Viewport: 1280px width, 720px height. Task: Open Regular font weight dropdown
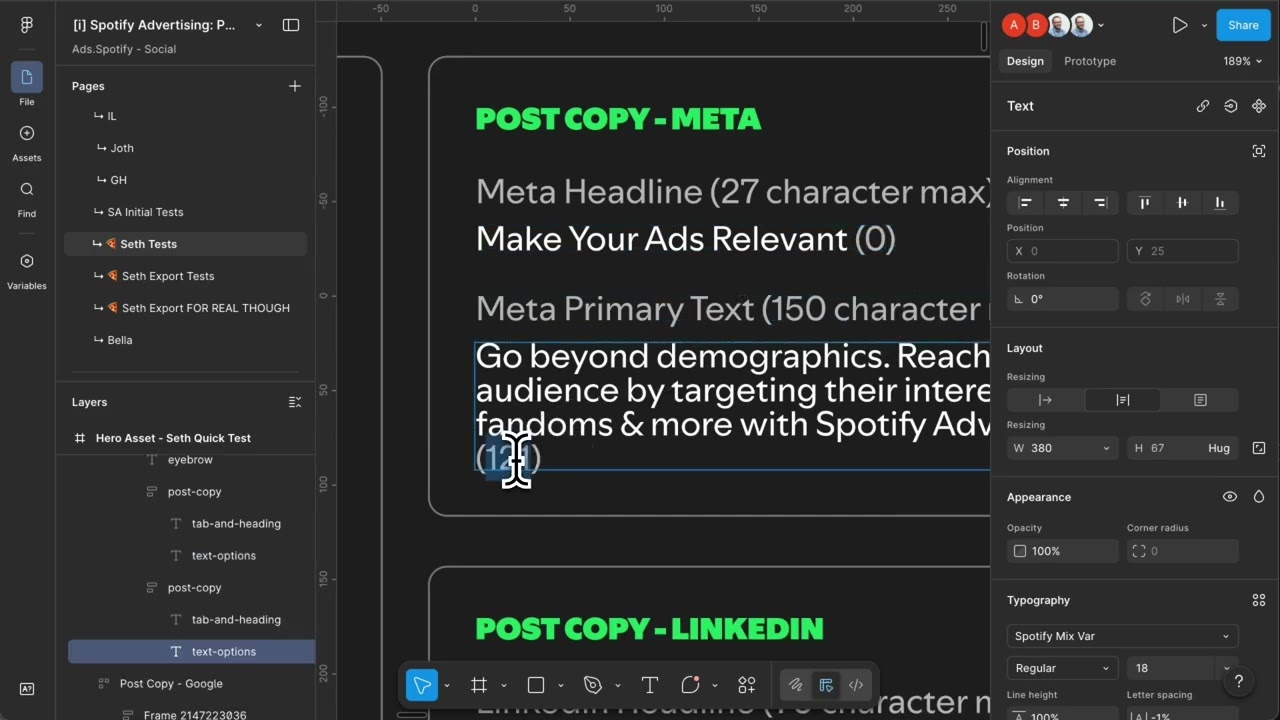[1062, 668]
